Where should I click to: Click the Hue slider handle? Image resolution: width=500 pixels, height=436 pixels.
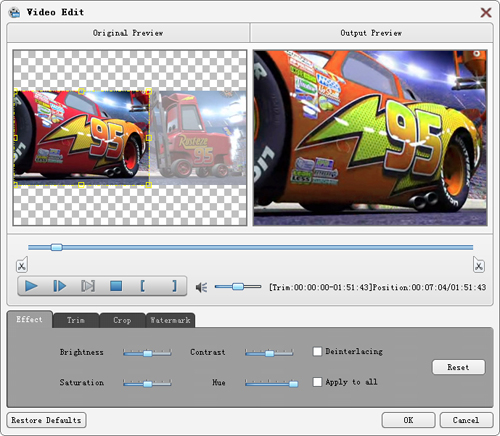point(293,384)
